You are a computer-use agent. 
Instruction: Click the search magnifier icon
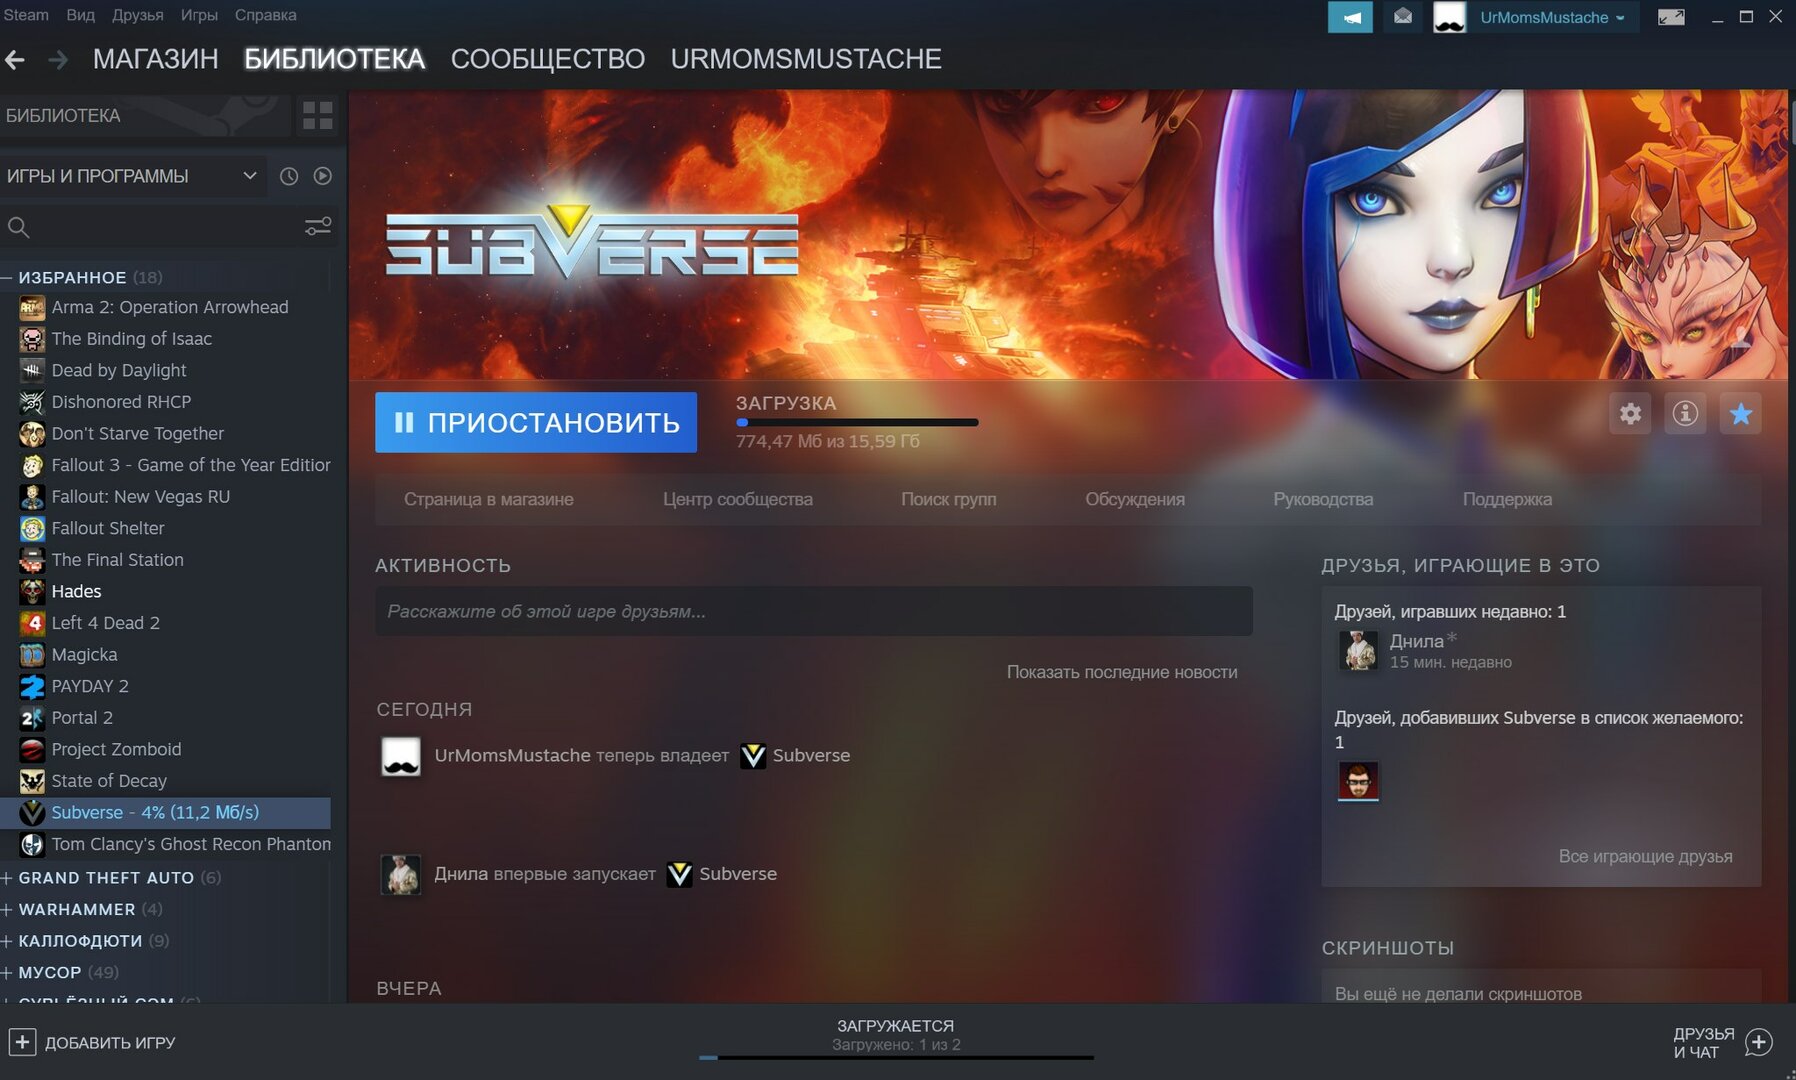(x=18, y=227)
